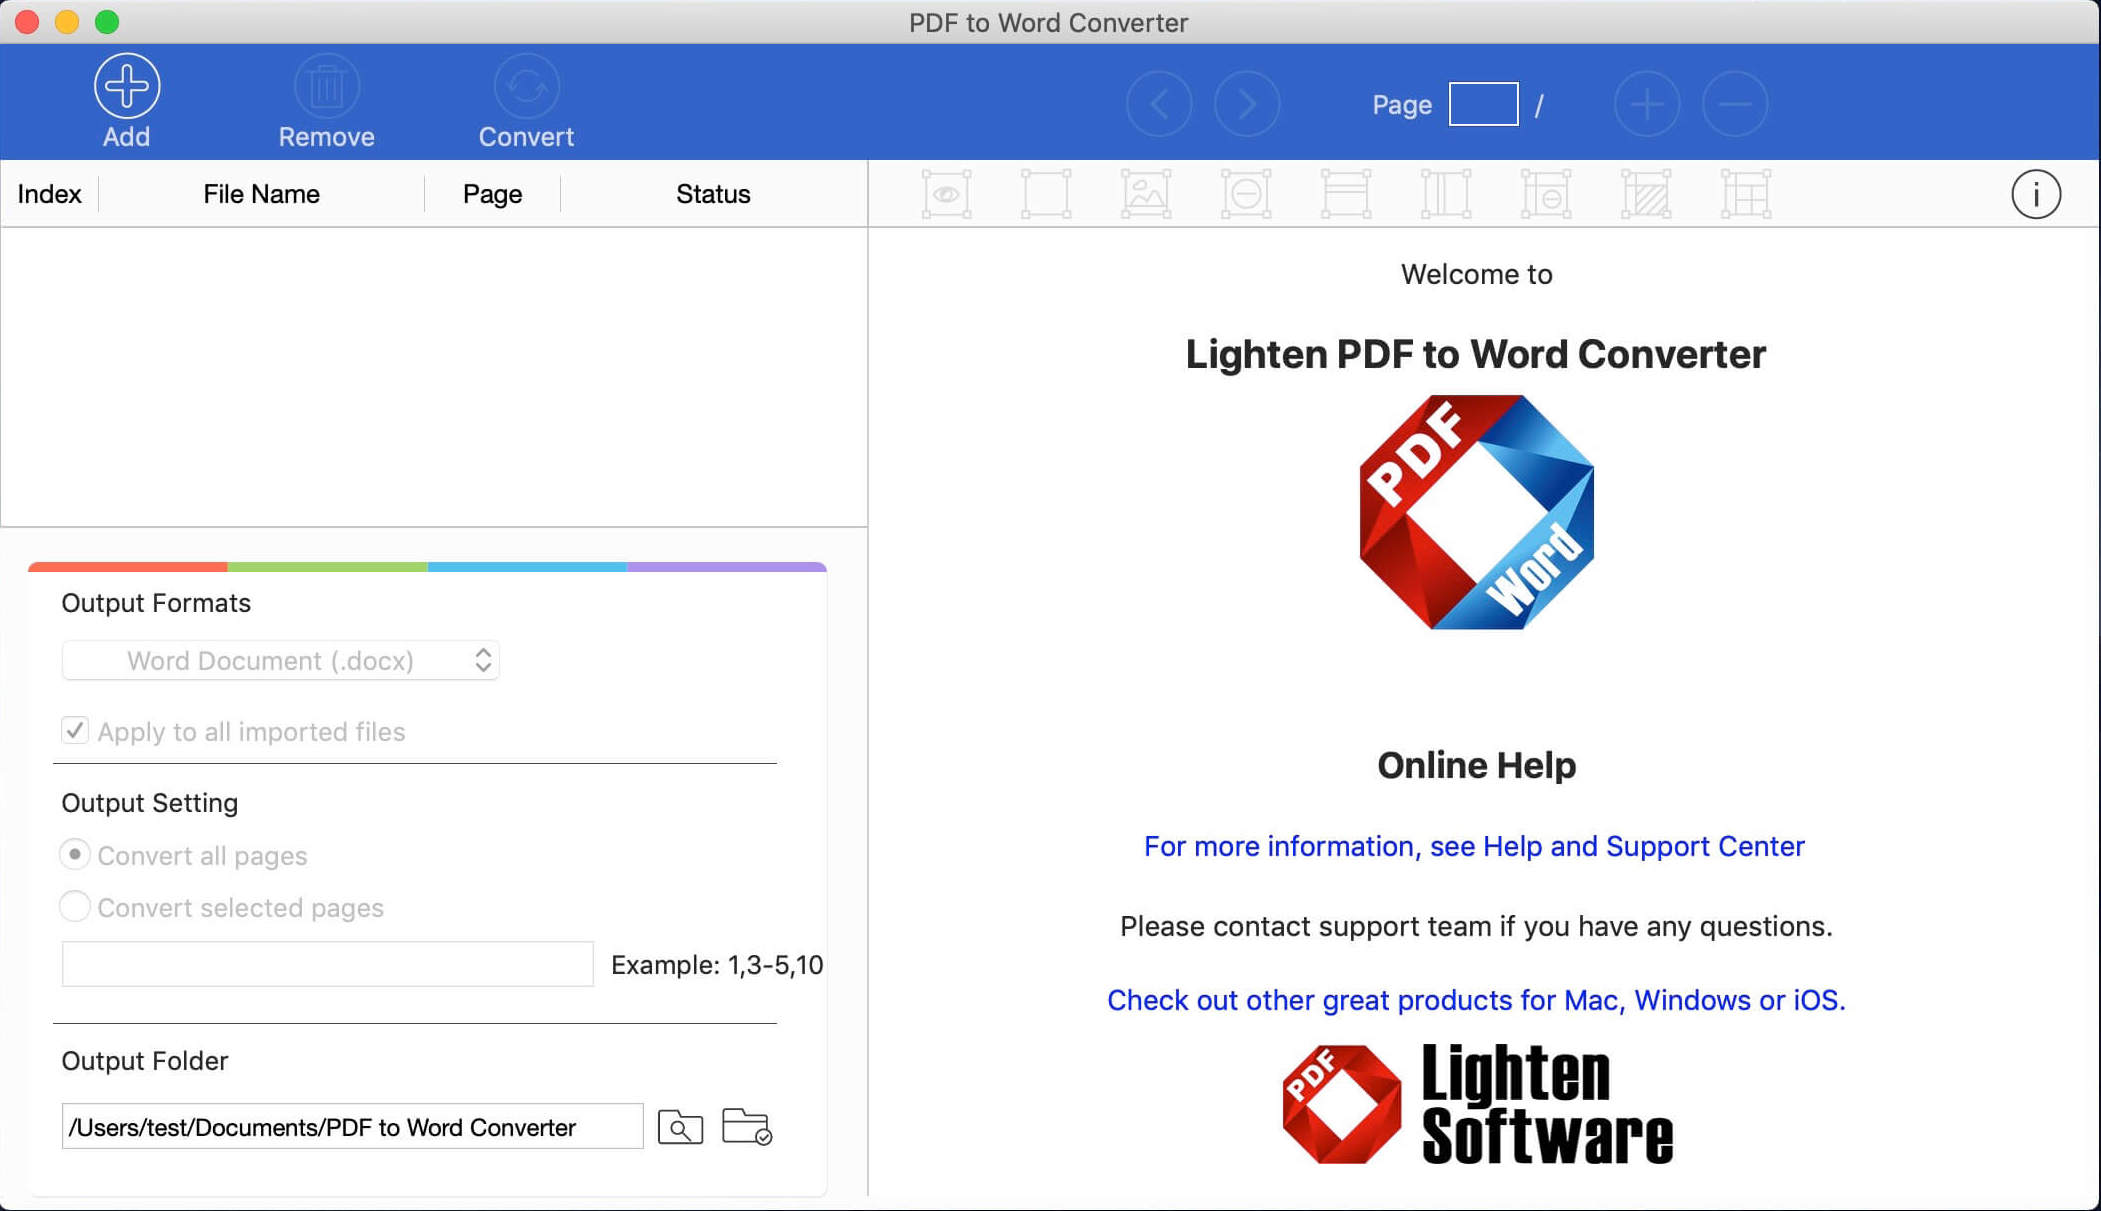Click the 'Example: 1,3-5,10' hint text
Screen dimensions: 2101x1211
click(717, 965)
